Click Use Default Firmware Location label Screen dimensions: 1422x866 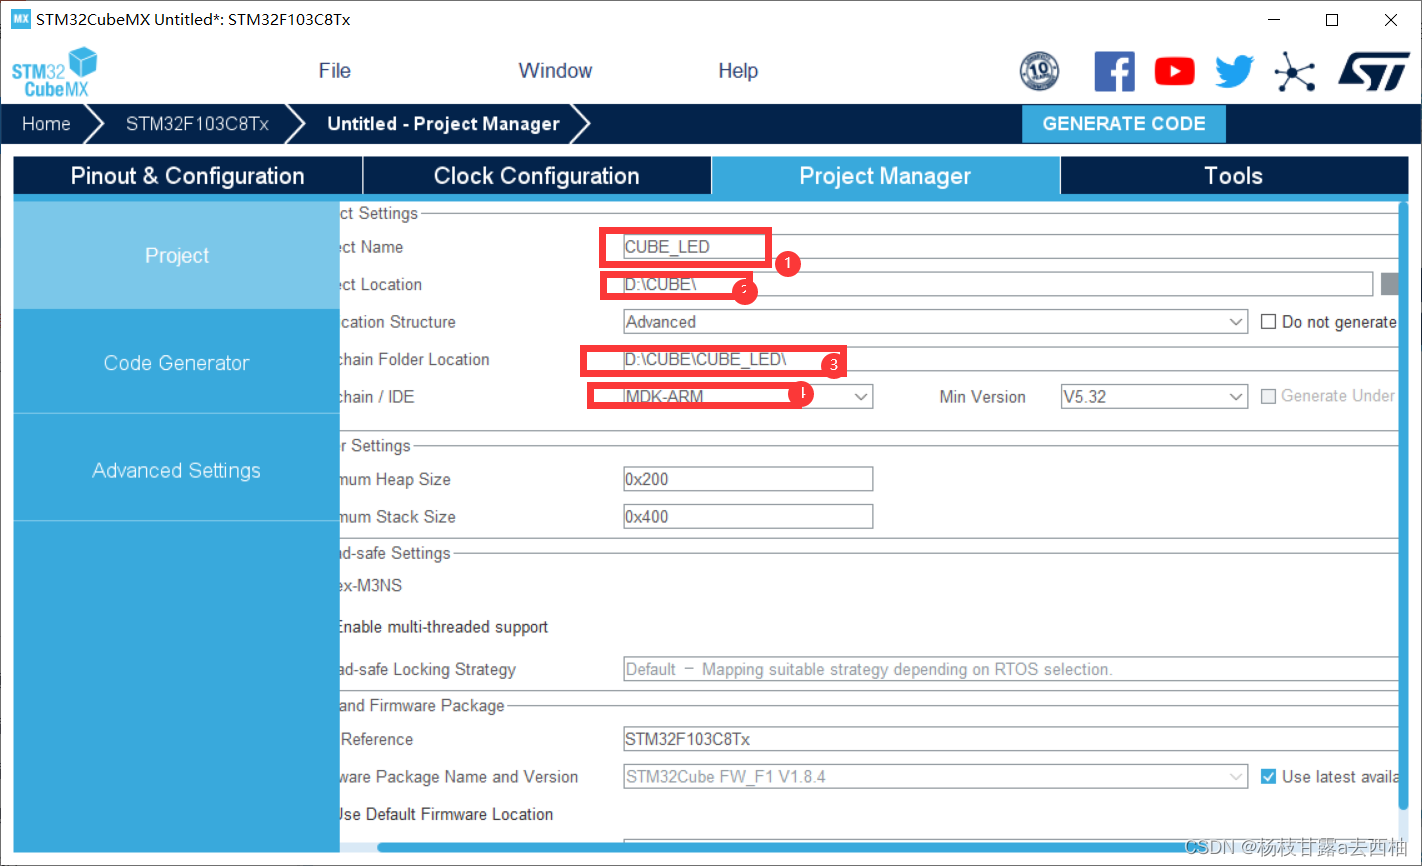(447, 814)
